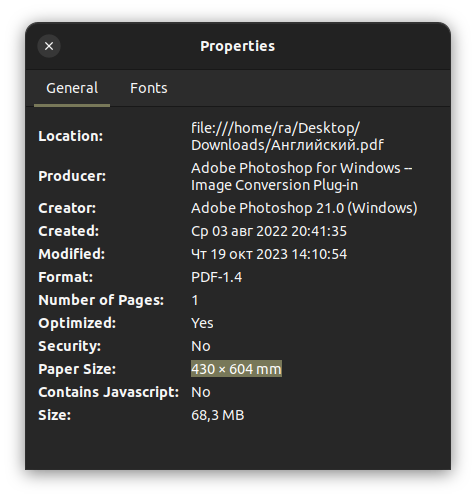Click the PDF-1.4 format value

point(217,277)
